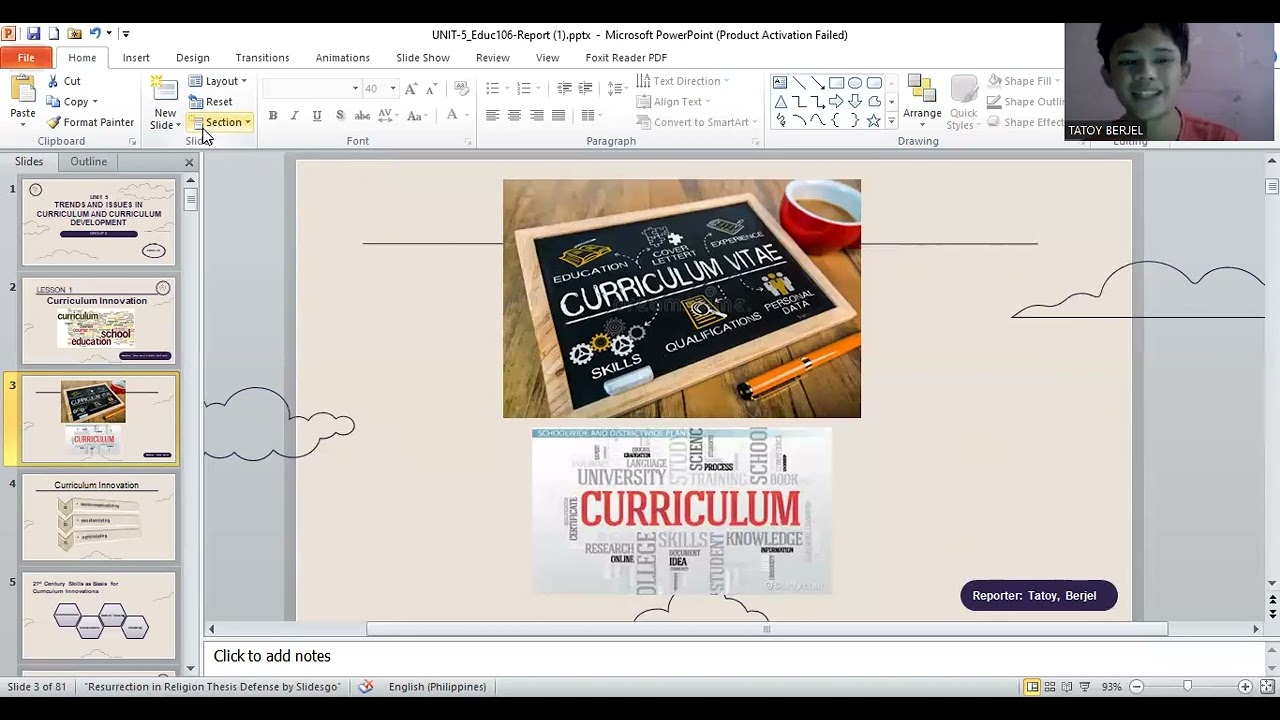Open the Align Text dropdown
The image size is (1280, 720).
[x=674, y=102]
